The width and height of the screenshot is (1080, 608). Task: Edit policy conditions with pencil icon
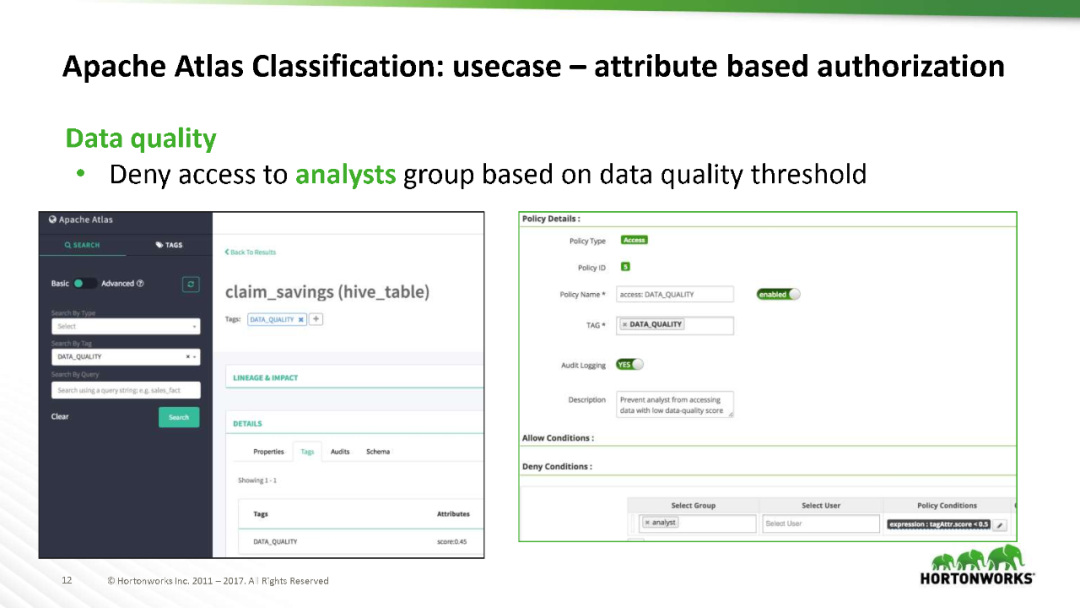[1000, 525]
